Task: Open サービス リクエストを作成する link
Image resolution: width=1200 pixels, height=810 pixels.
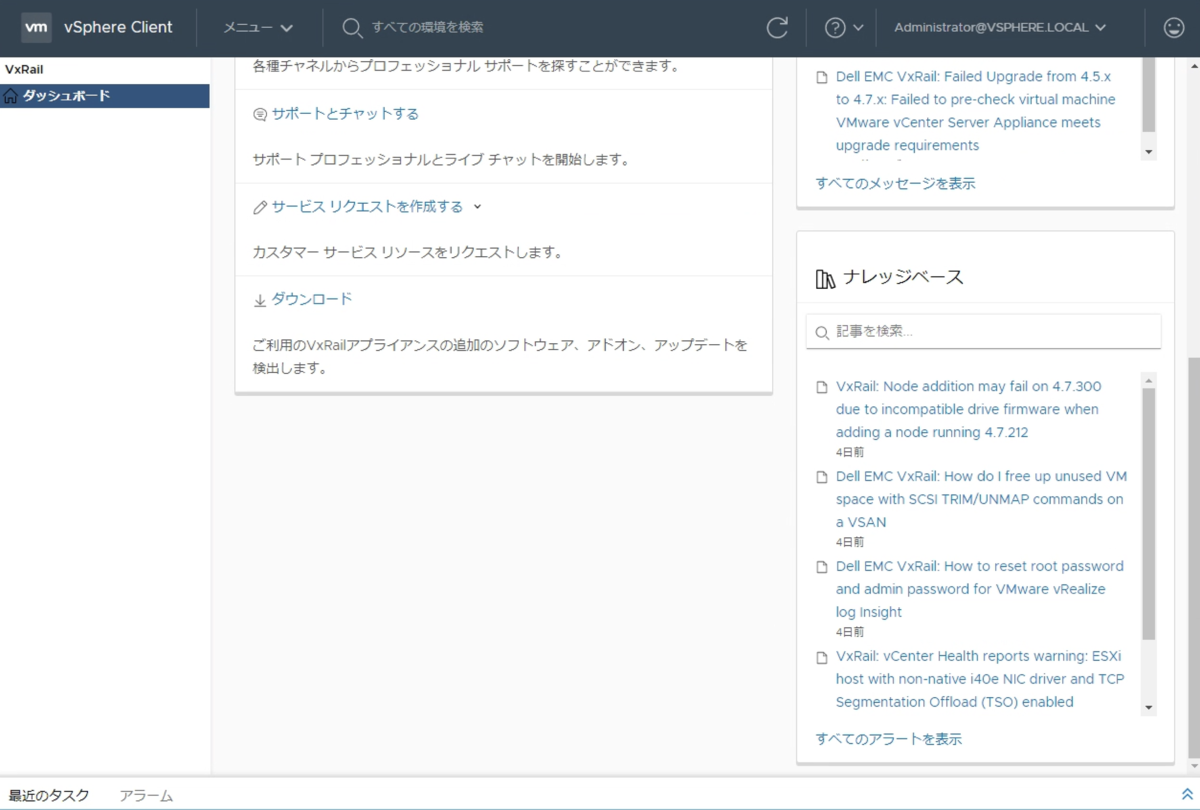Action: click(x=367, y=207)
